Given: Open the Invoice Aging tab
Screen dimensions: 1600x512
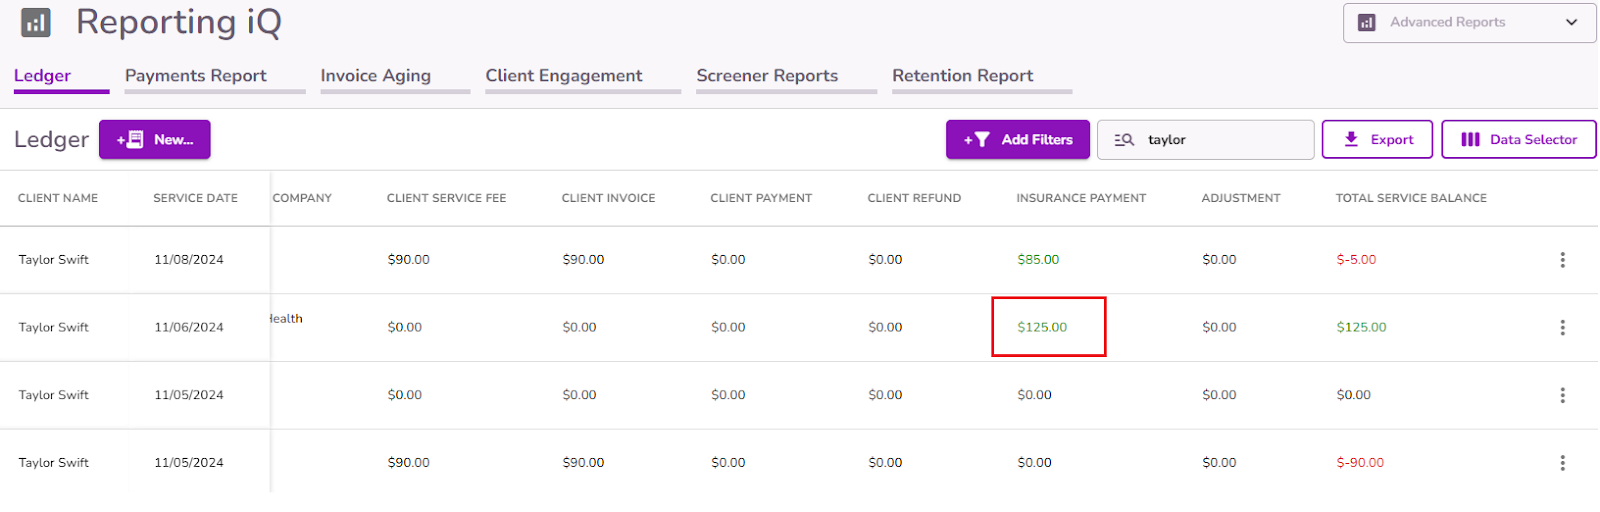Looking at the screenshot, I should [376, 76].
